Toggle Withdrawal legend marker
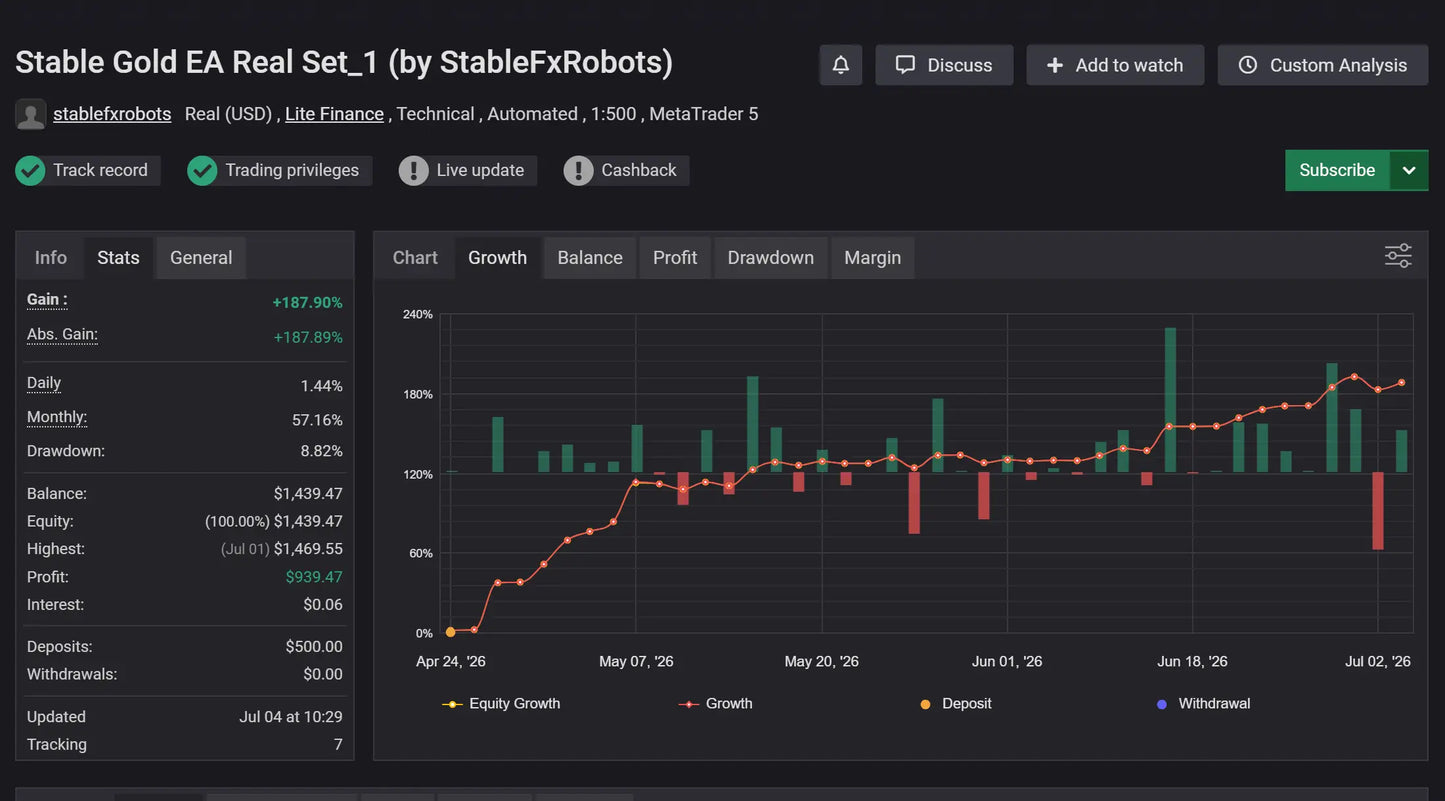This screenshot has height=801, width=1445. point(1203,704)
